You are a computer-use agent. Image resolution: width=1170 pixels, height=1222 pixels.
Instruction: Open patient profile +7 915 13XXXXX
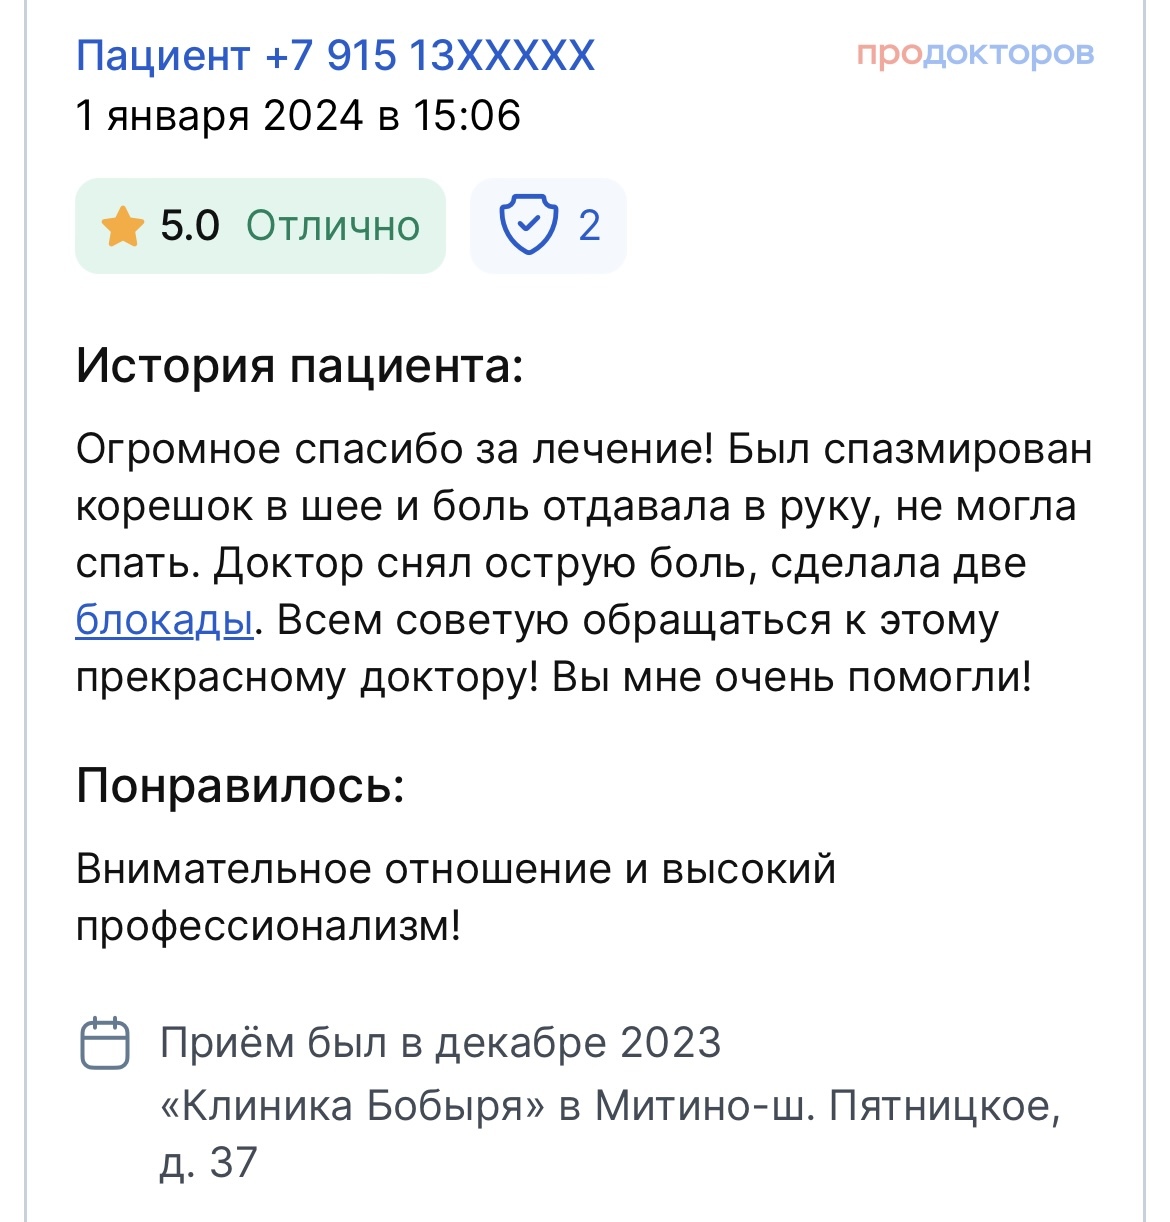[335, 55]
